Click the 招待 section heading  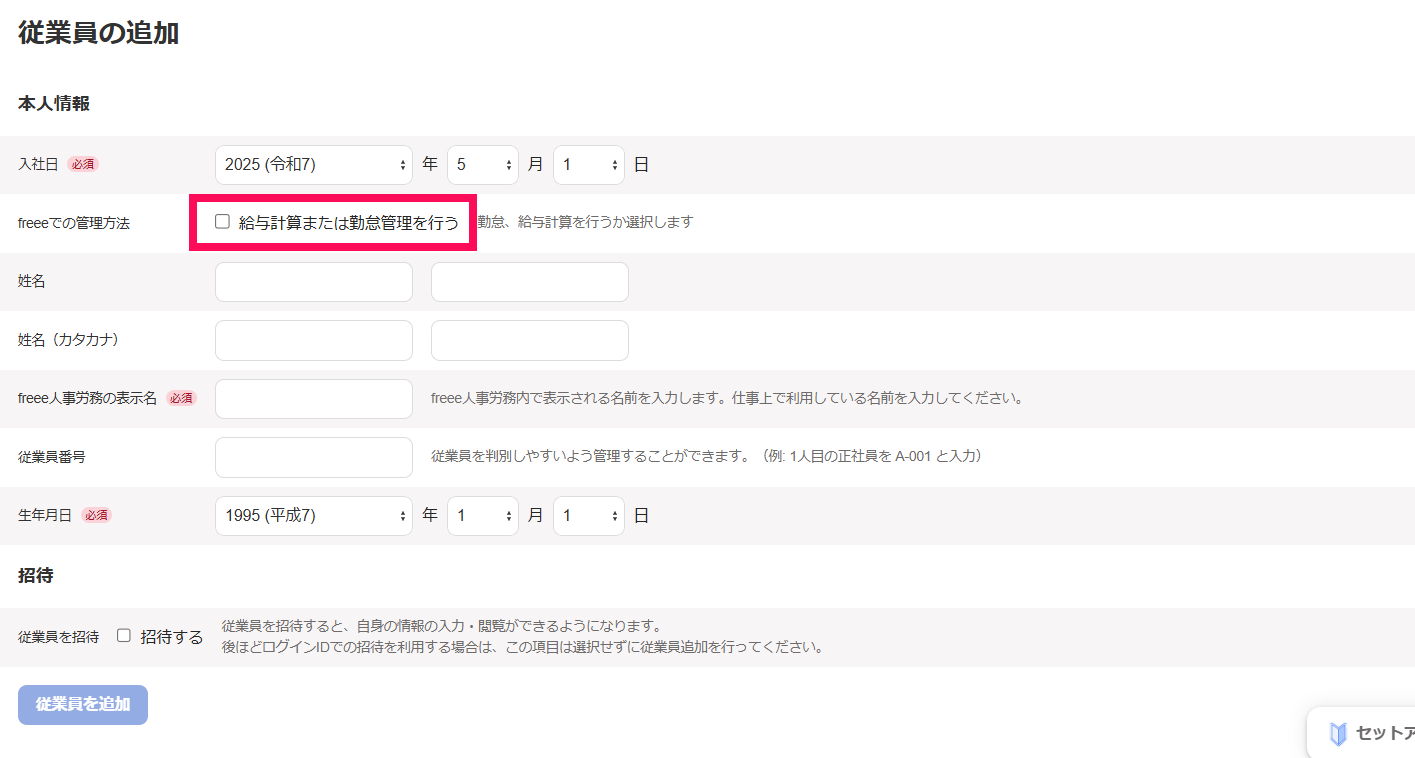click(x=36, y=575)
